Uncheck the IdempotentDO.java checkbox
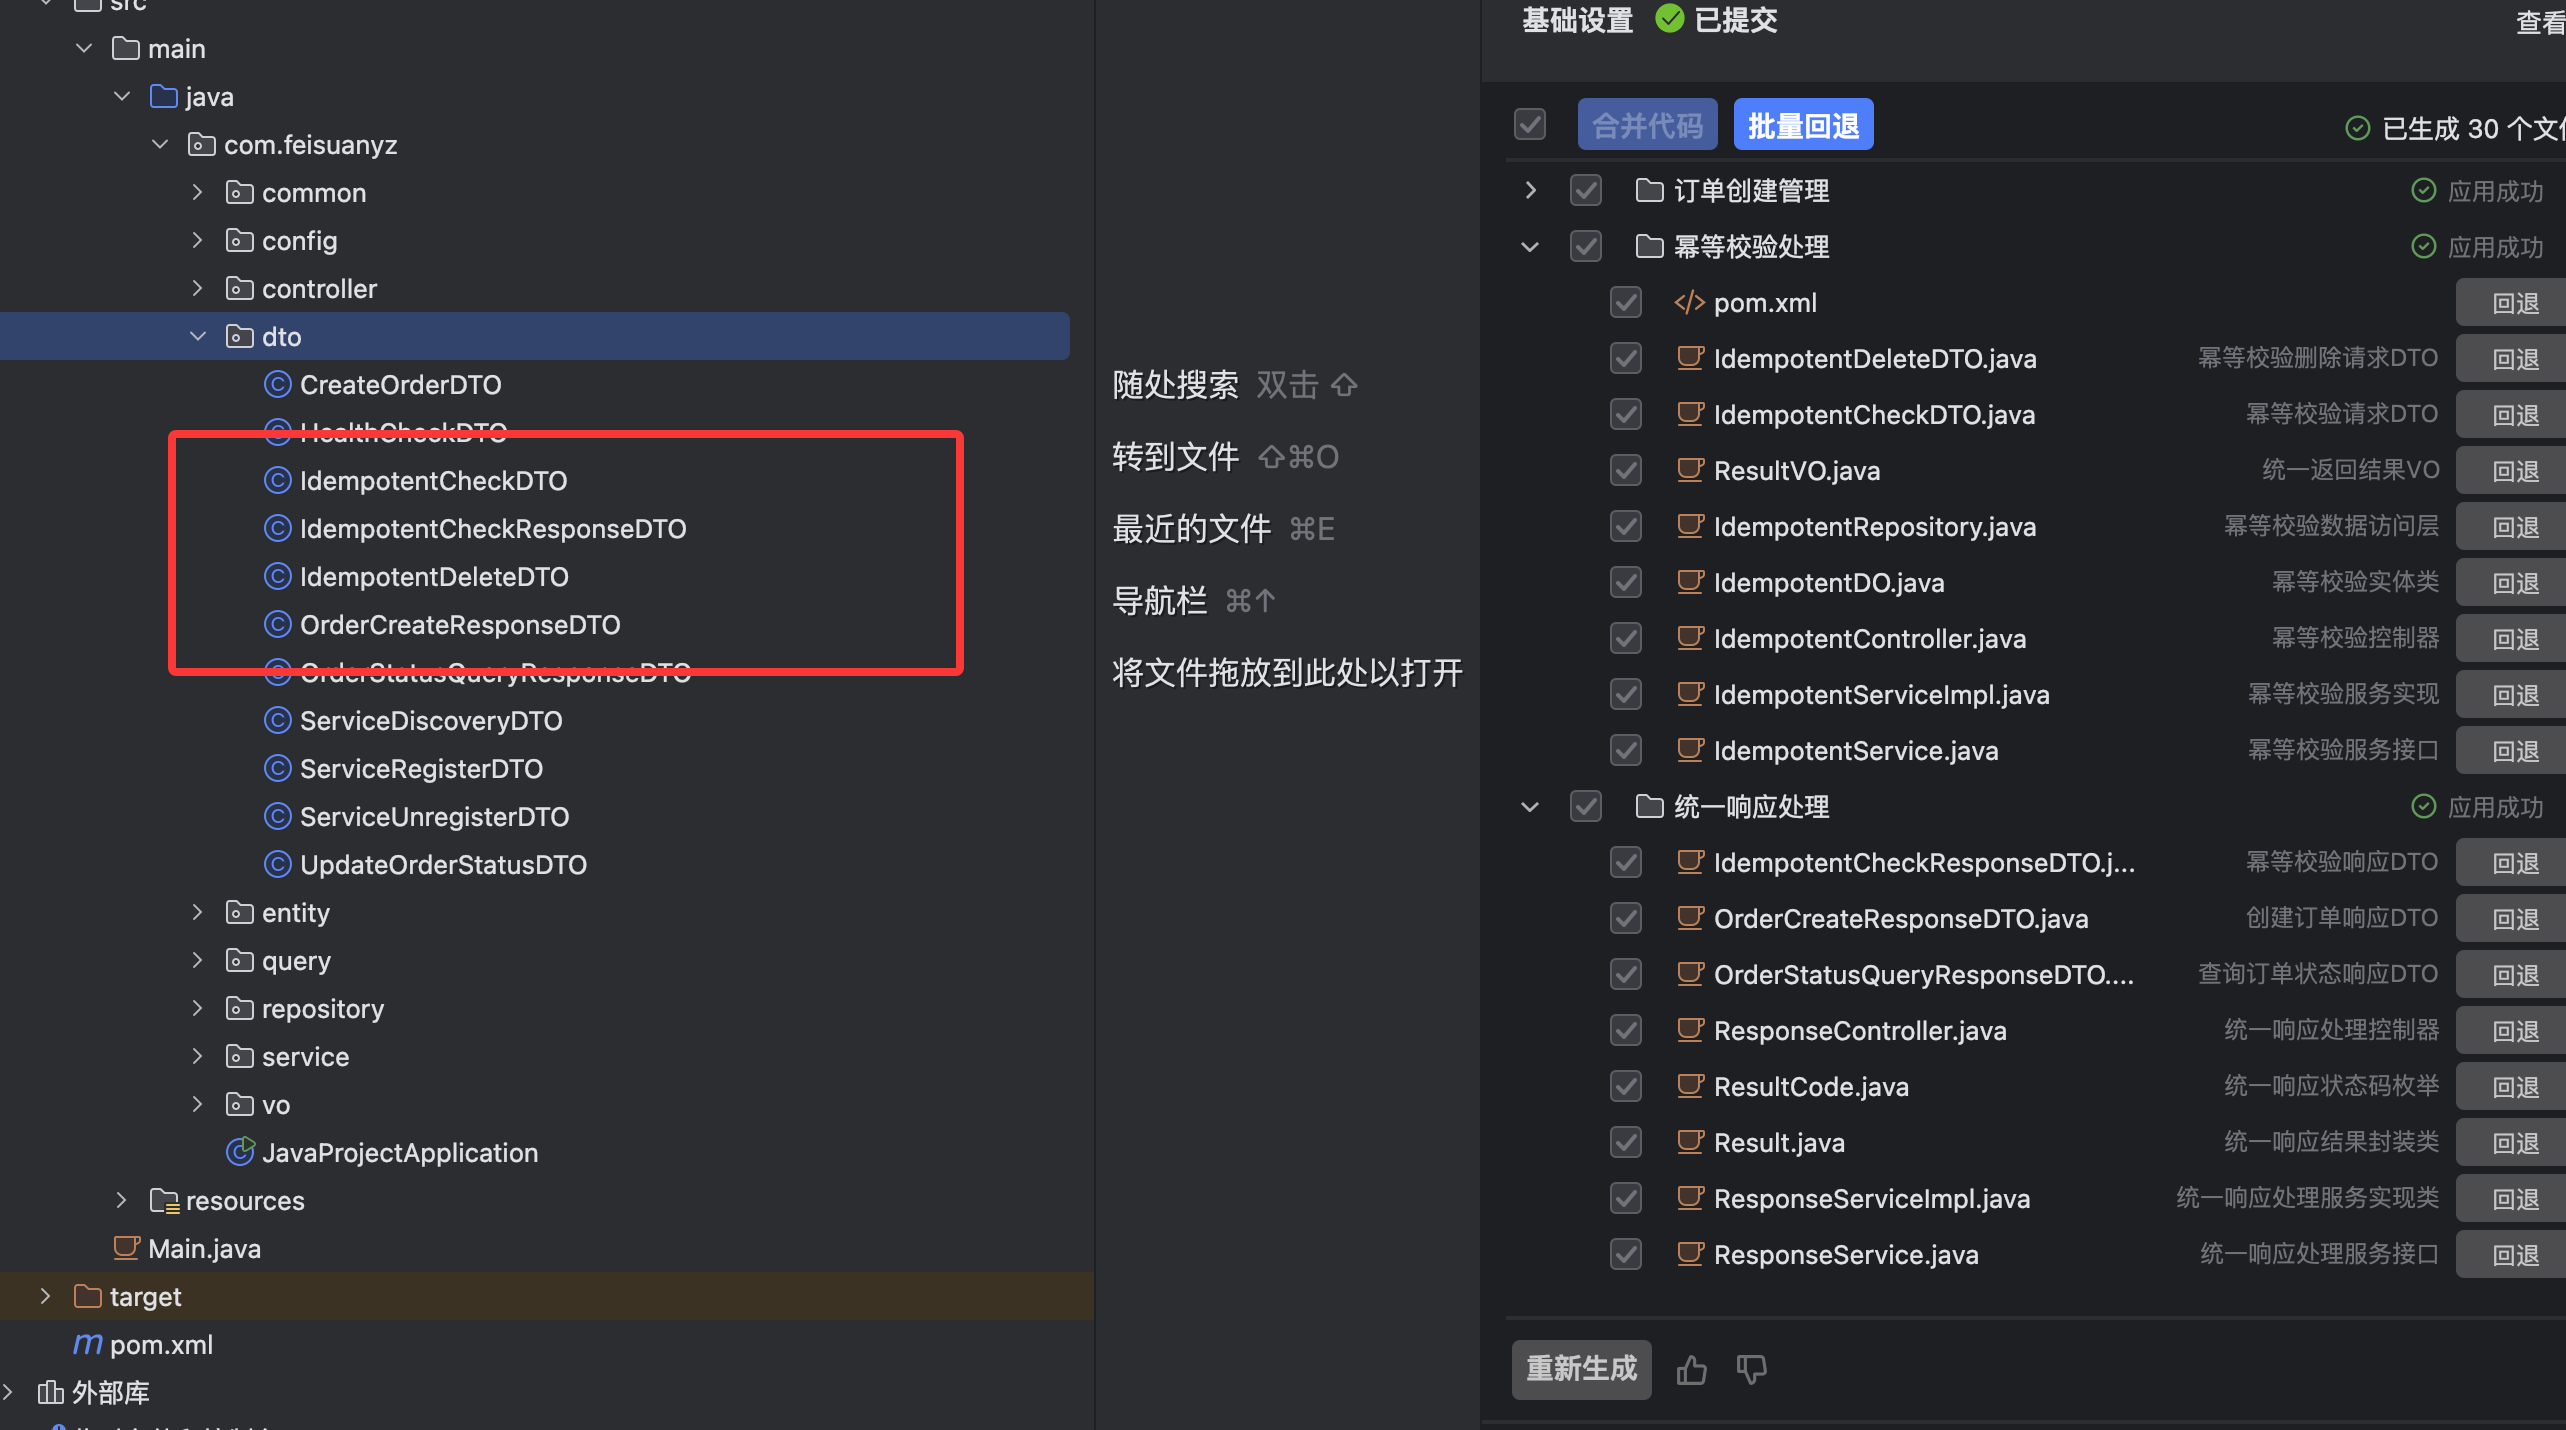 1626,583
